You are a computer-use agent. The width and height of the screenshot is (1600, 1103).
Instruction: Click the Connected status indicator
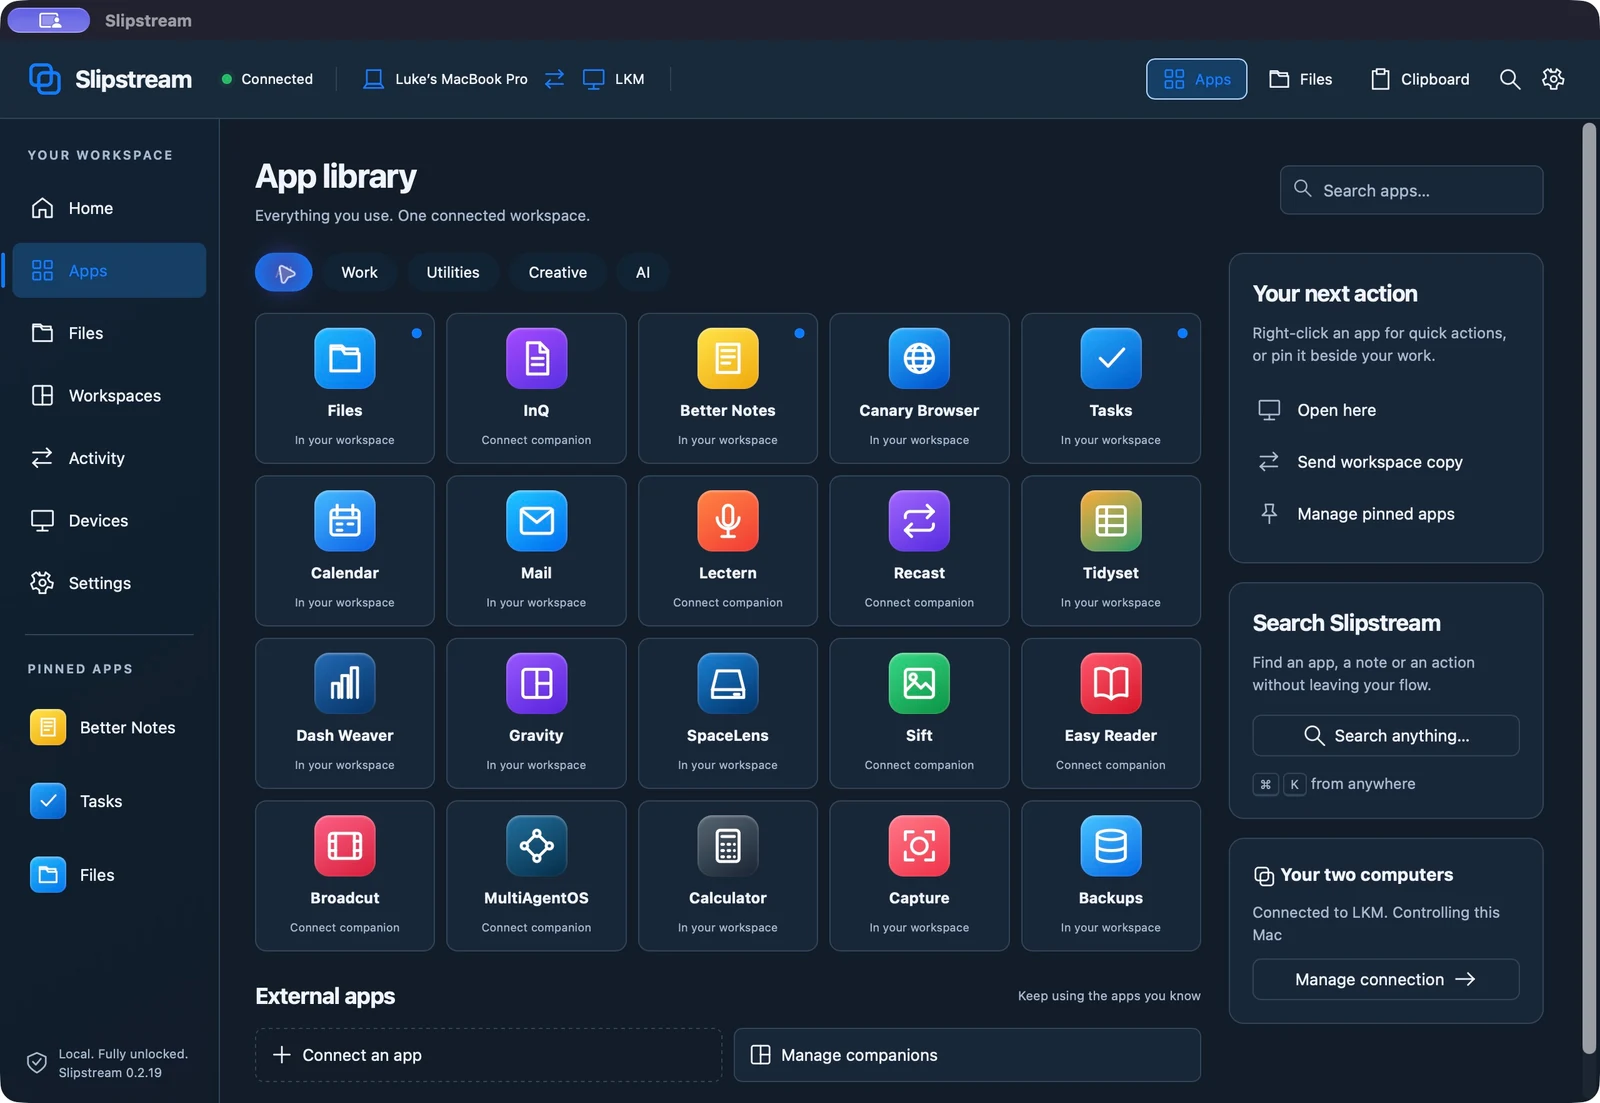pyautogui.click(x=267, y=79)
